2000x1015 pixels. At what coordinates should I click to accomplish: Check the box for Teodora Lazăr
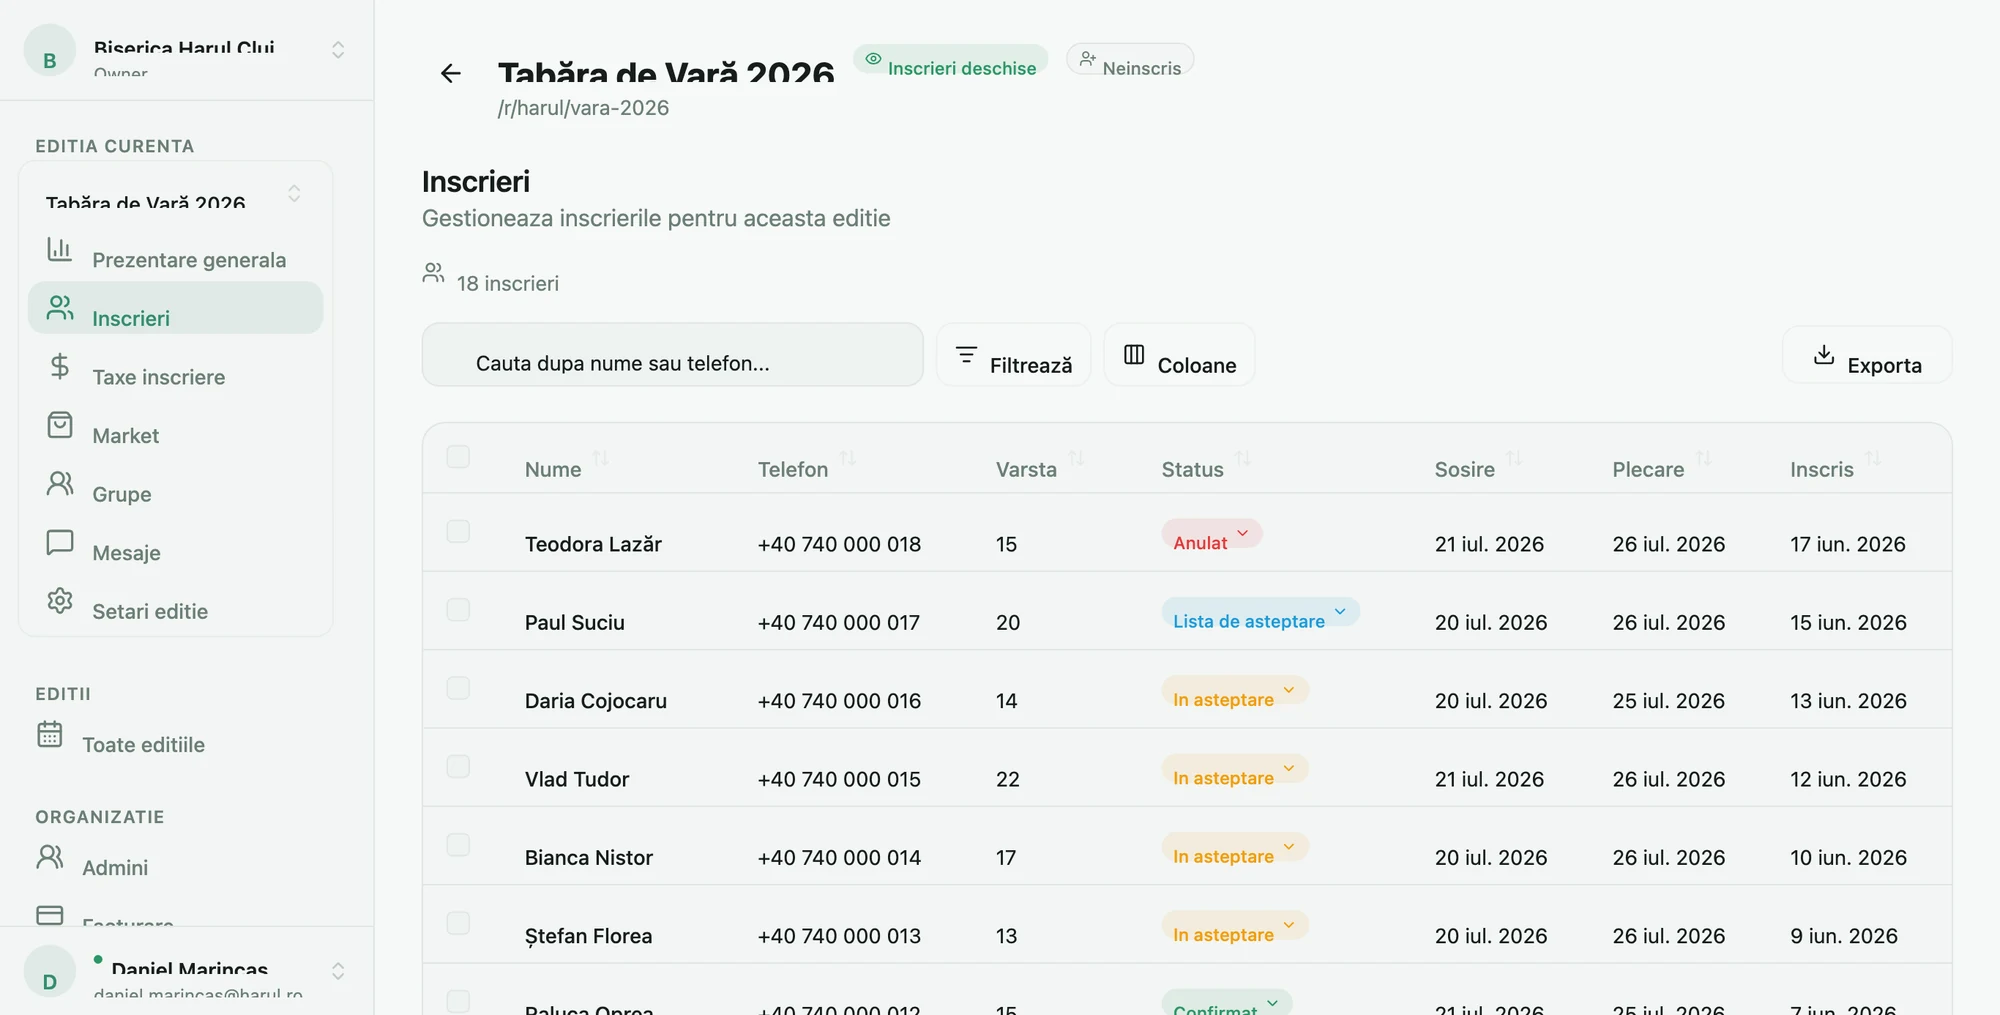(x=458, y=531)
